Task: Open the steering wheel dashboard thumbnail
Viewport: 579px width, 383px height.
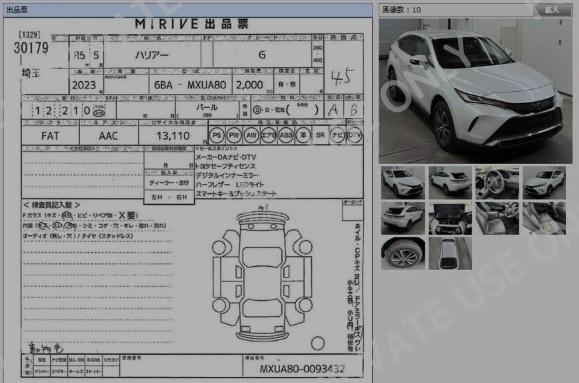Action: (497, 182)
